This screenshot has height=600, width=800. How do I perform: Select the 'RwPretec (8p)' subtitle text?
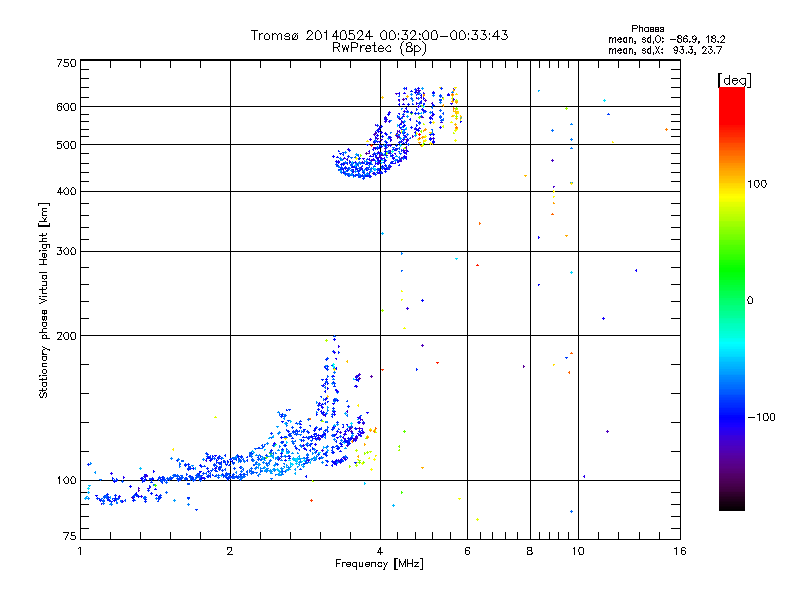pos(379,48)
